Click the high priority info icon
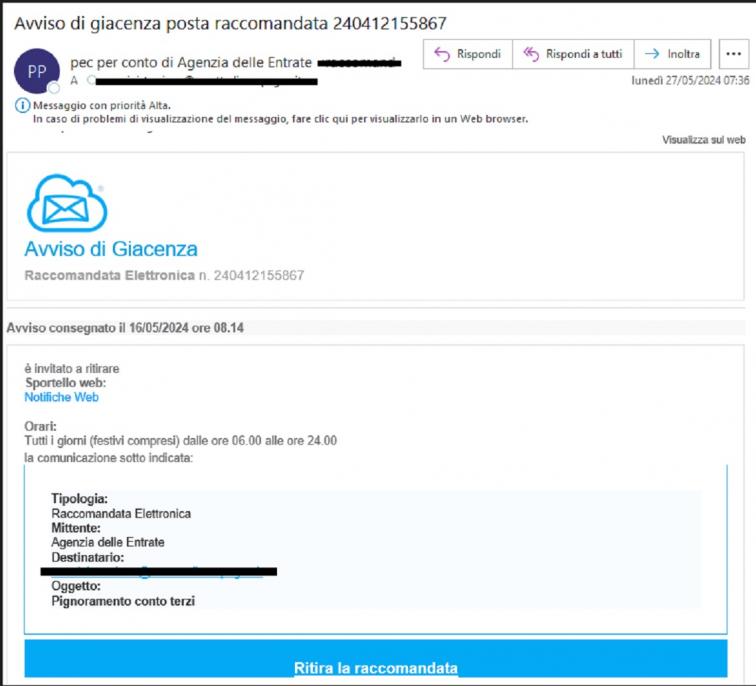This screenshot has height=686, width=756. (23, 105)
